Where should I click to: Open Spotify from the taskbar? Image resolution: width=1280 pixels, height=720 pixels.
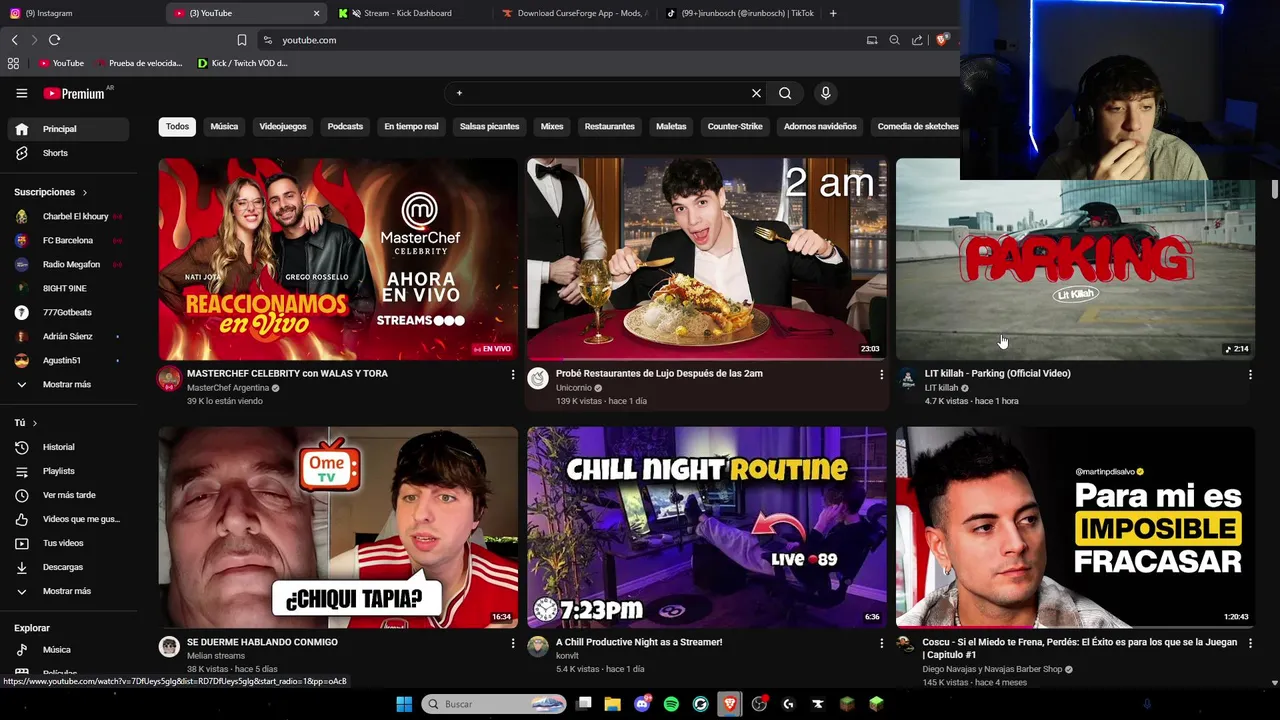pyautogui.click(x=671, y=704)
